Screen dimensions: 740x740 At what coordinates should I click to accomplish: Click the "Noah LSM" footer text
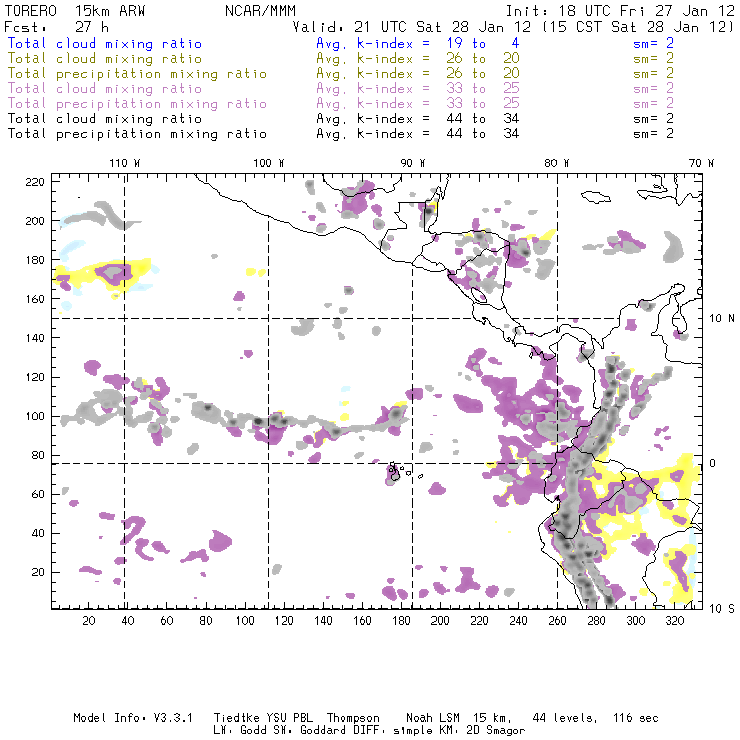coord(433,718)
